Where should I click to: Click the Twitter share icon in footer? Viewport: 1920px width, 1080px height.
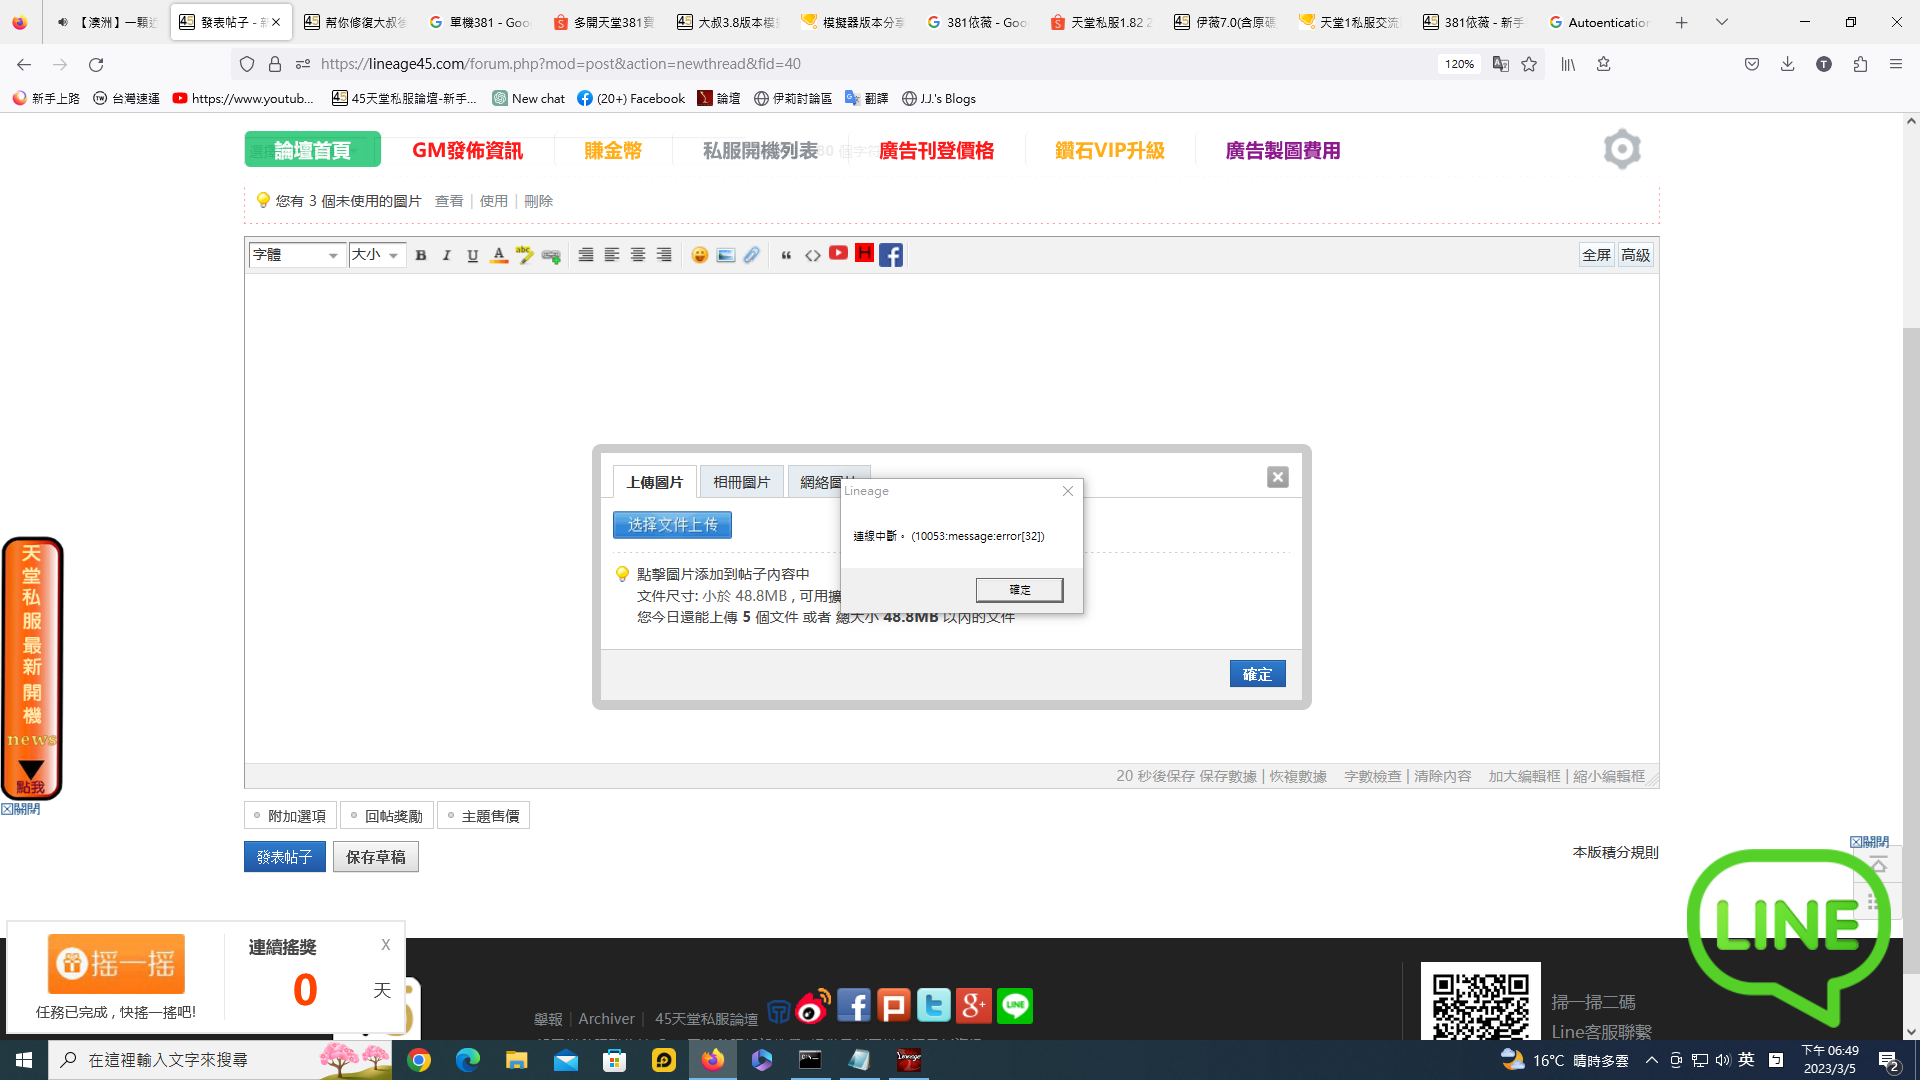(x=934, y=1006)
